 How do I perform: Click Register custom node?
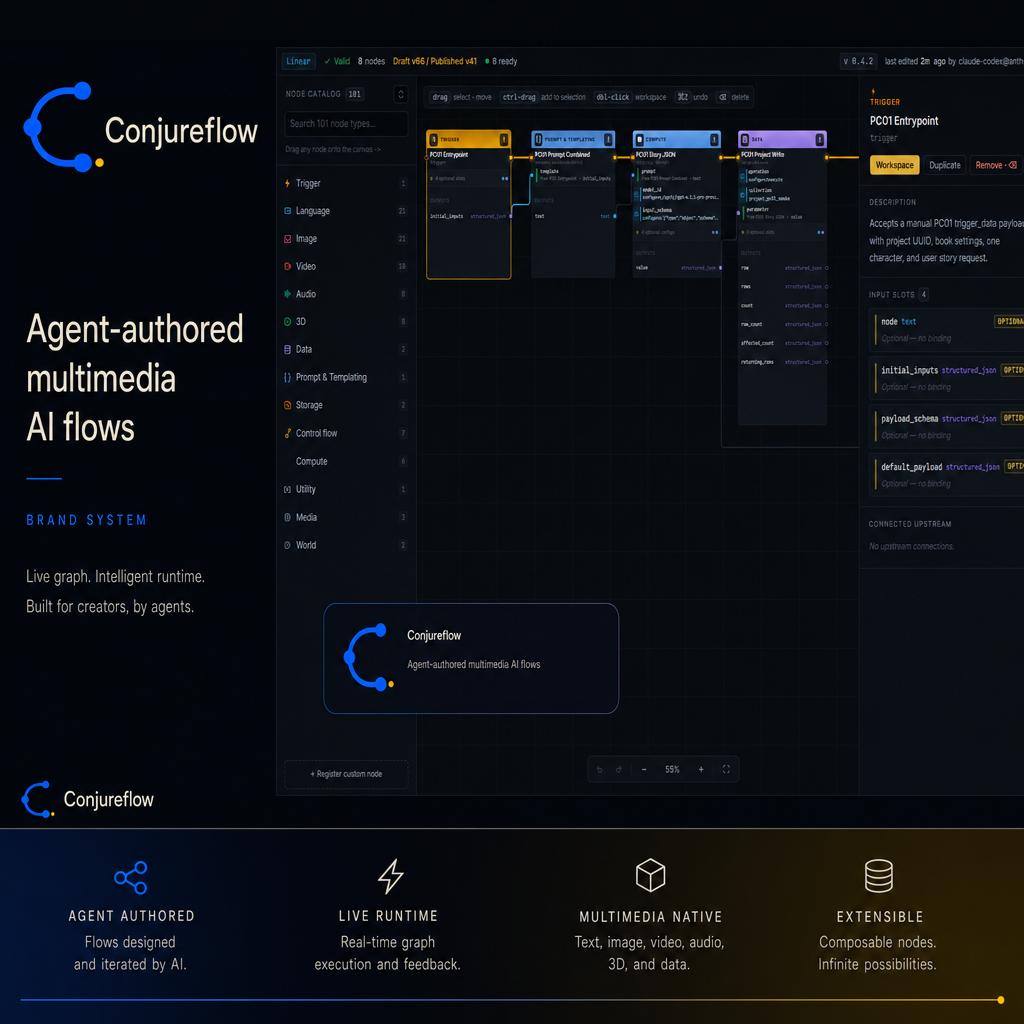(346, 774)
